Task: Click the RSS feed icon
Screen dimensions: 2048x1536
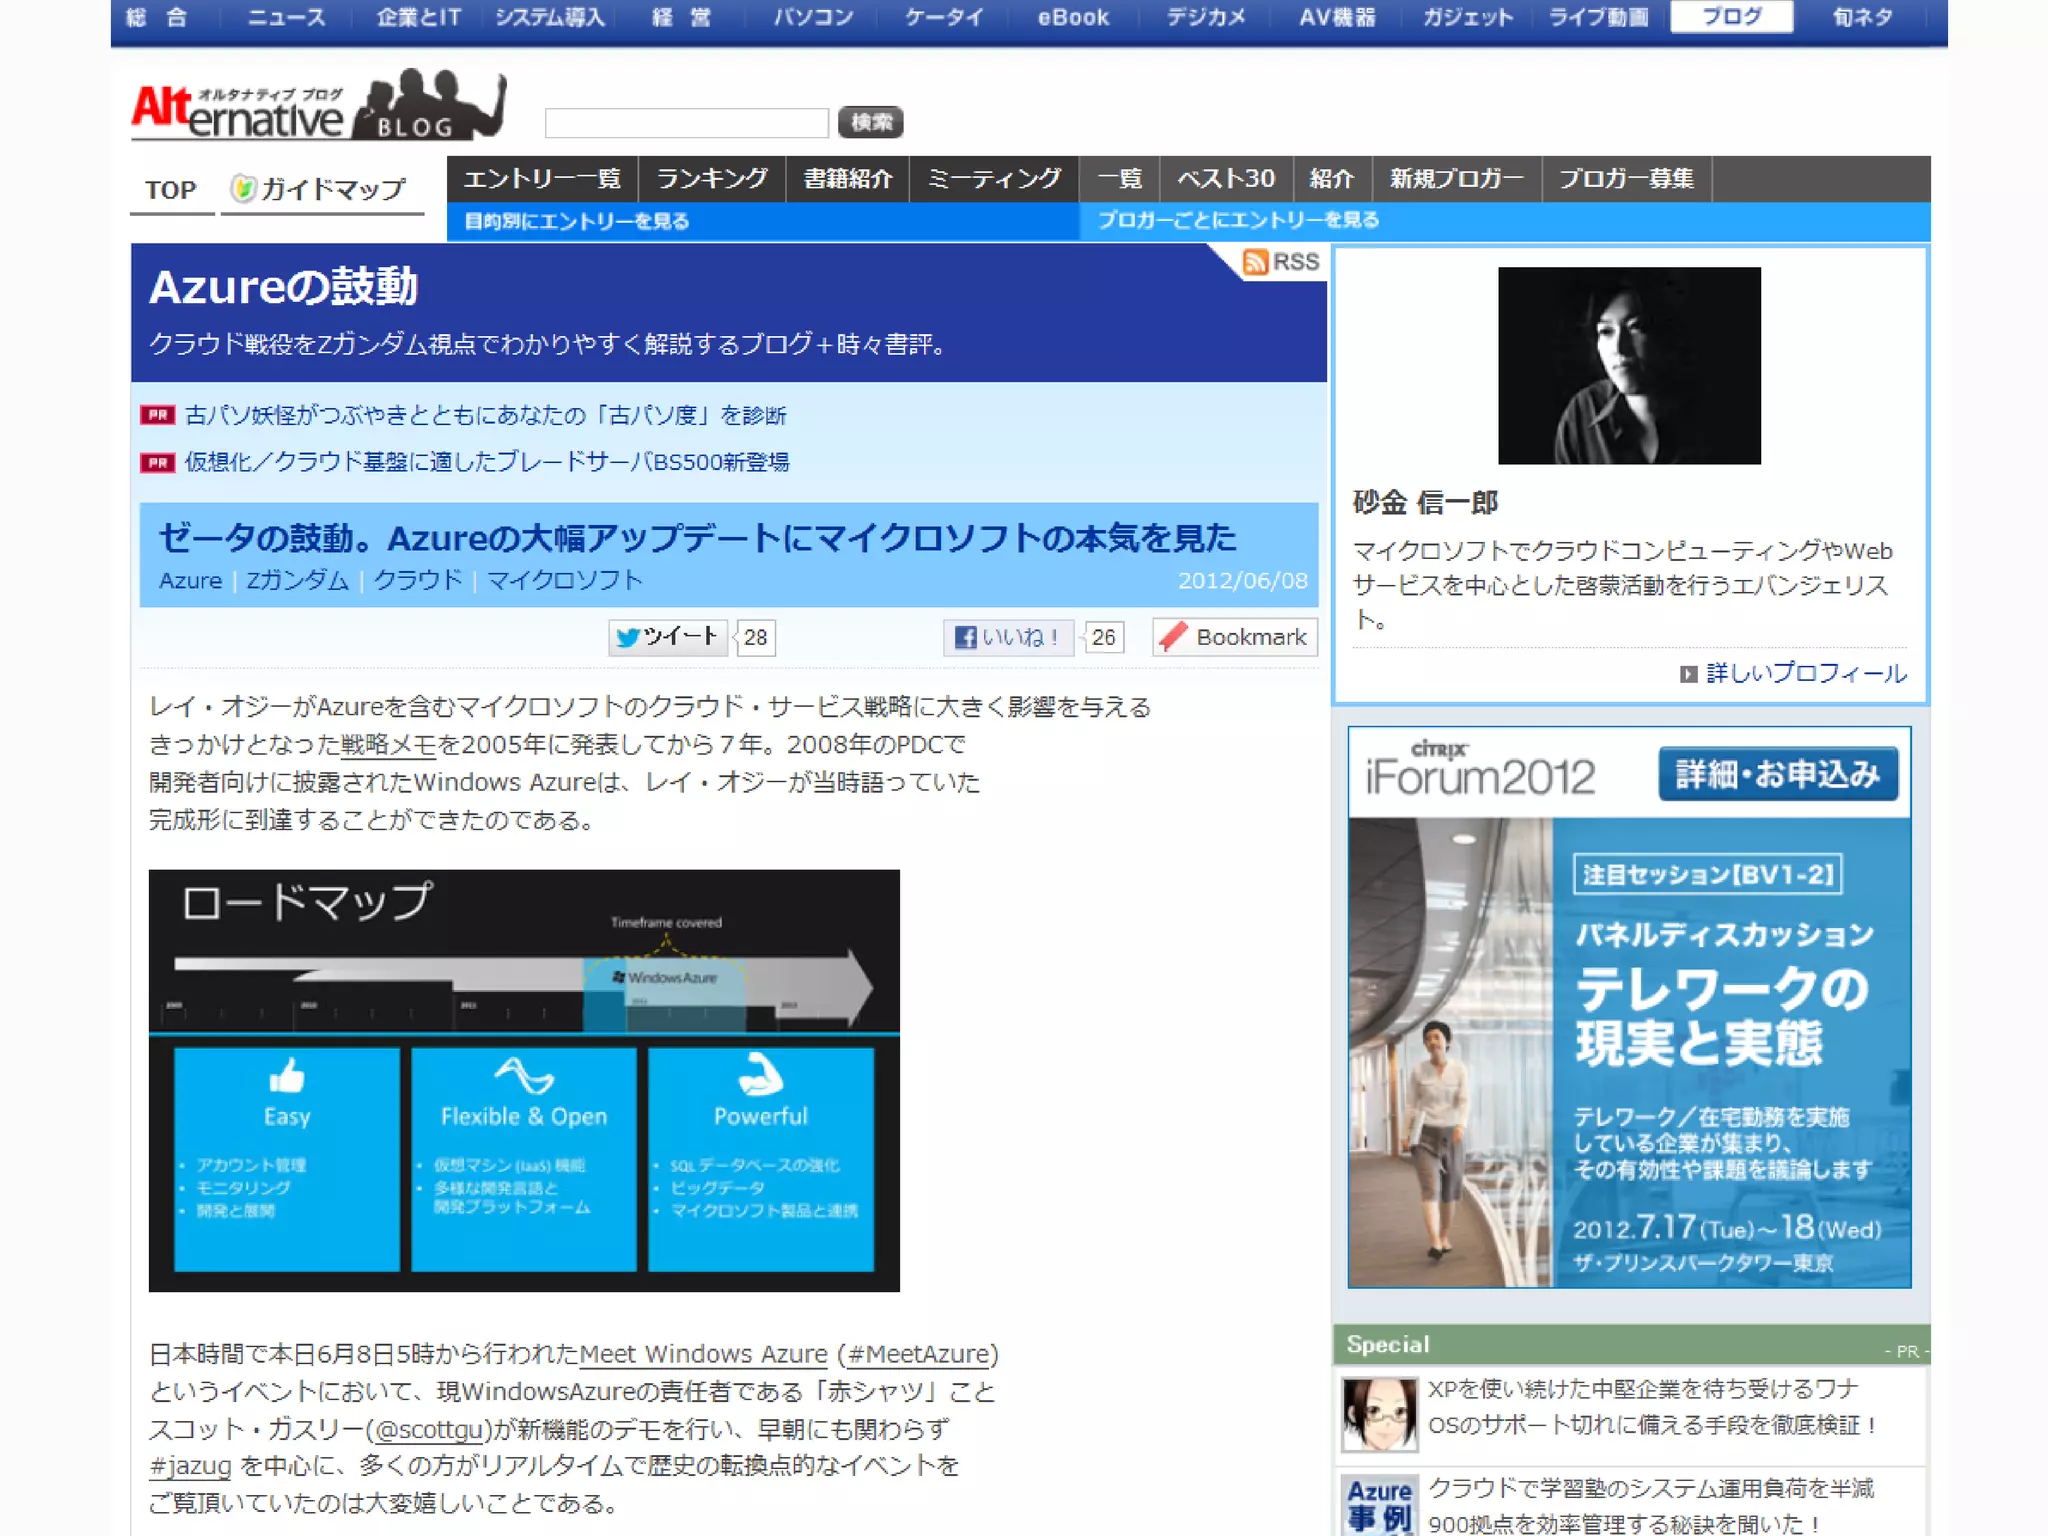Action: (1255, 262)
